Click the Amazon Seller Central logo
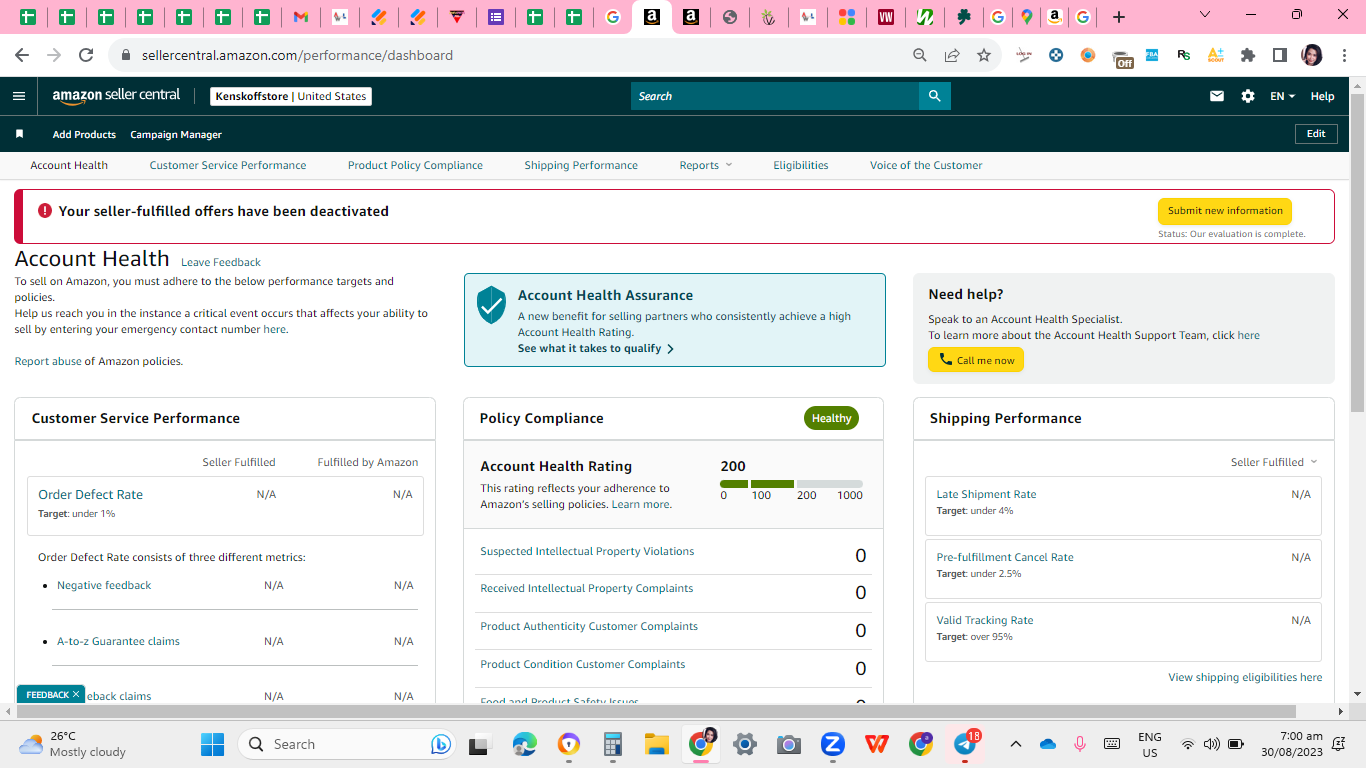This screenshot has width=1366, height=768. (x=116, y=96)
